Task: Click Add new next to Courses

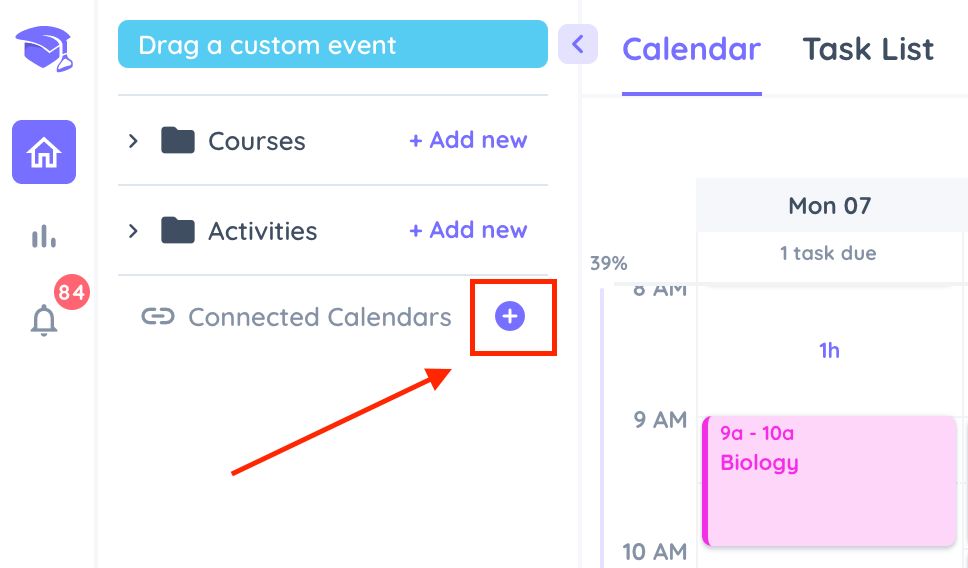Action: click(468, 140)
